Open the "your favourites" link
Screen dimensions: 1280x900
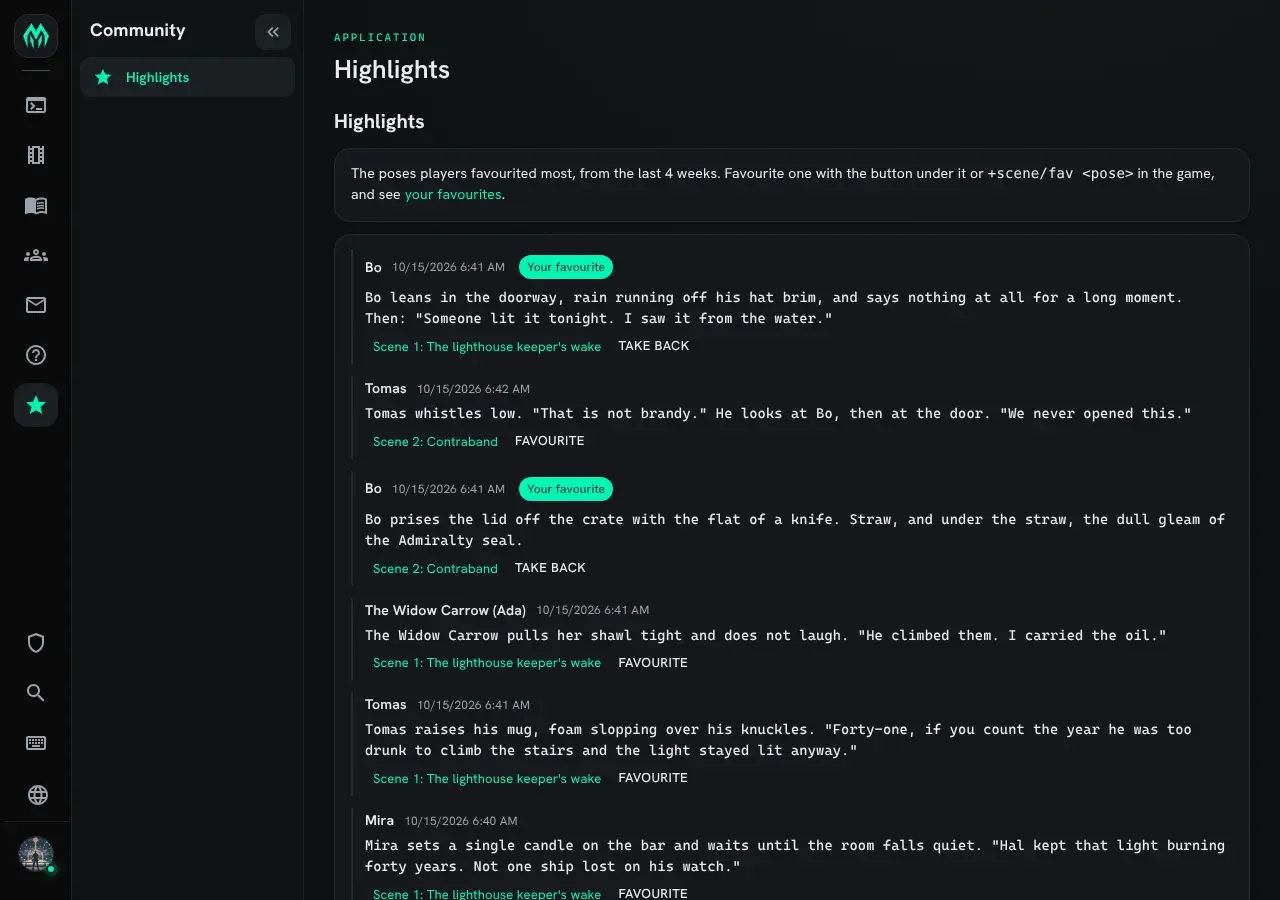click(x=453, y=194)
